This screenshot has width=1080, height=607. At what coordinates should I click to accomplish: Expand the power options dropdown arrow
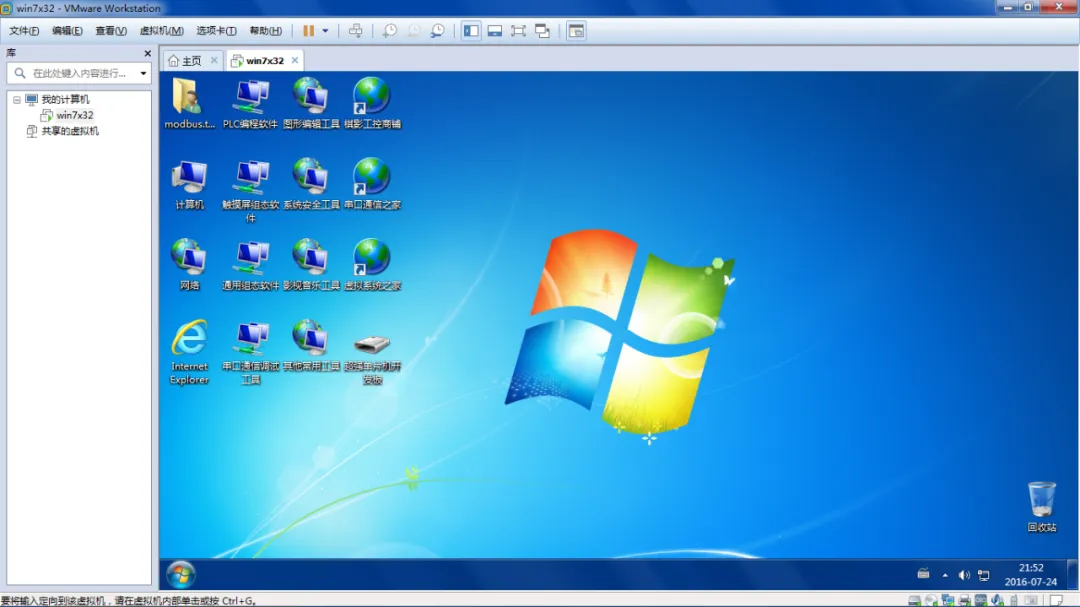[325, 31]
